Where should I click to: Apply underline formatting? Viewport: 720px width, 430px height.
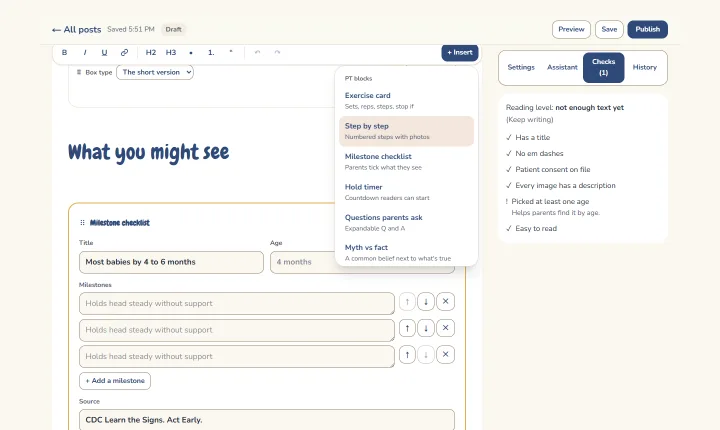pyautogui.click(x=104, y=52)
